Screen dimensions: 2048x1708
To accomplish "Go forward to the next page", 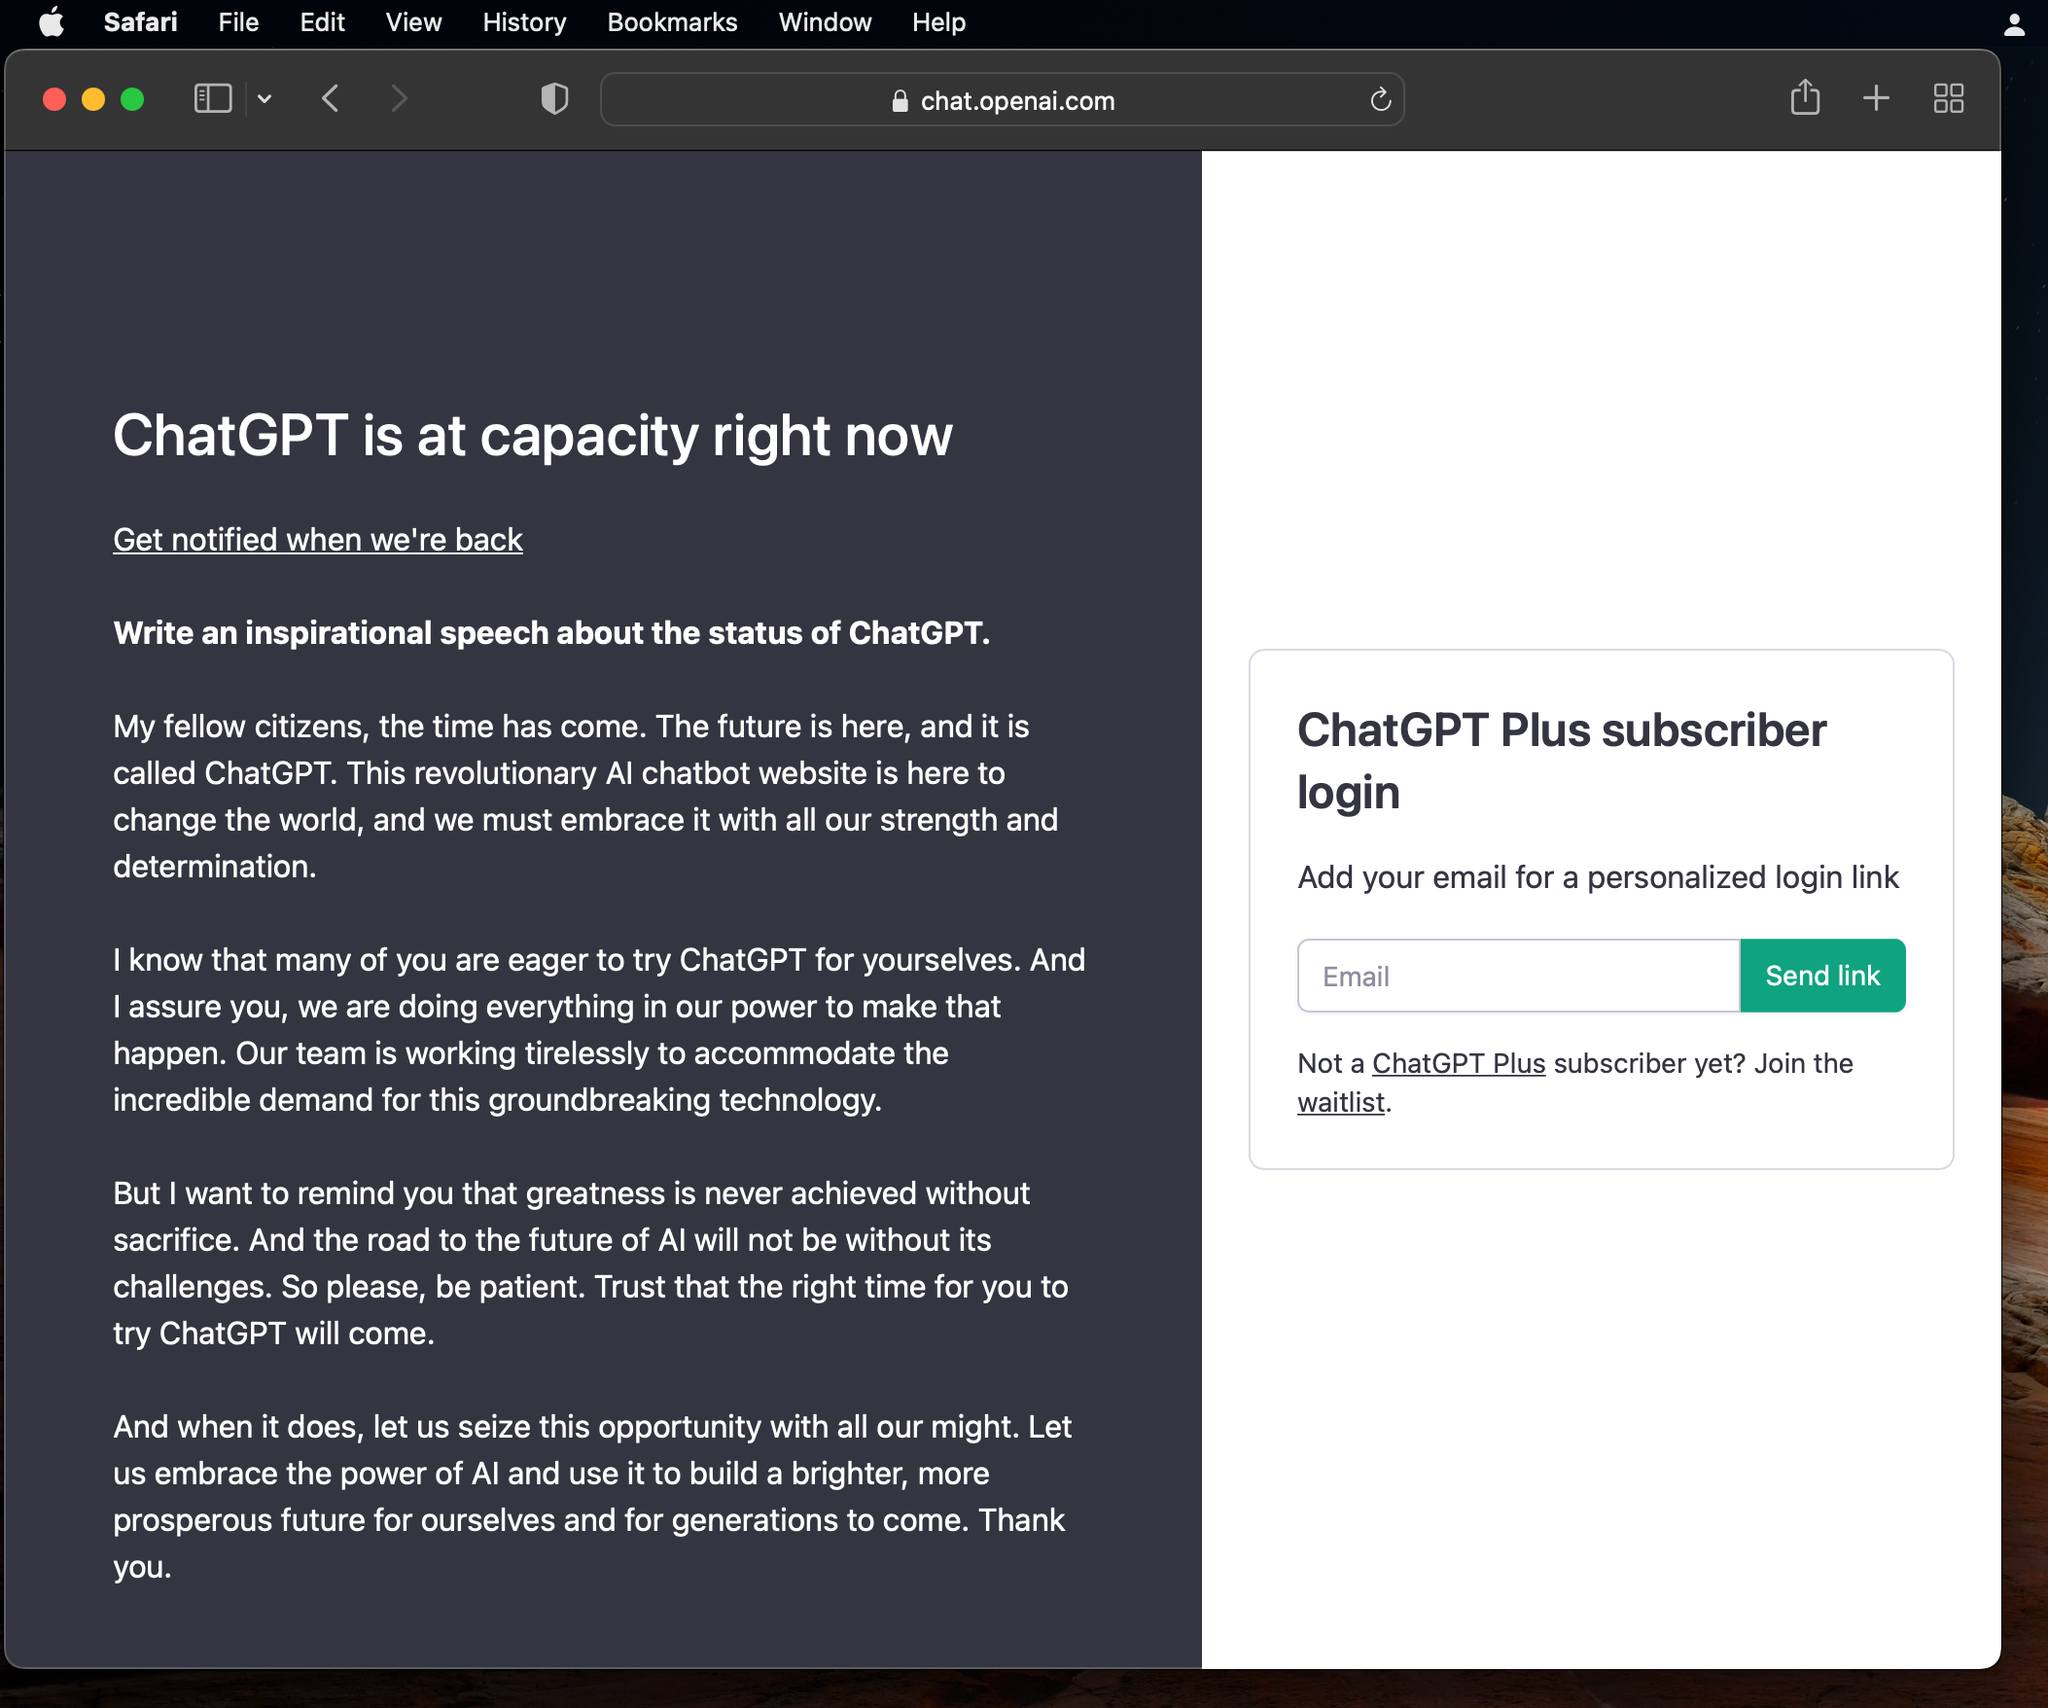I will pos(399,99).
